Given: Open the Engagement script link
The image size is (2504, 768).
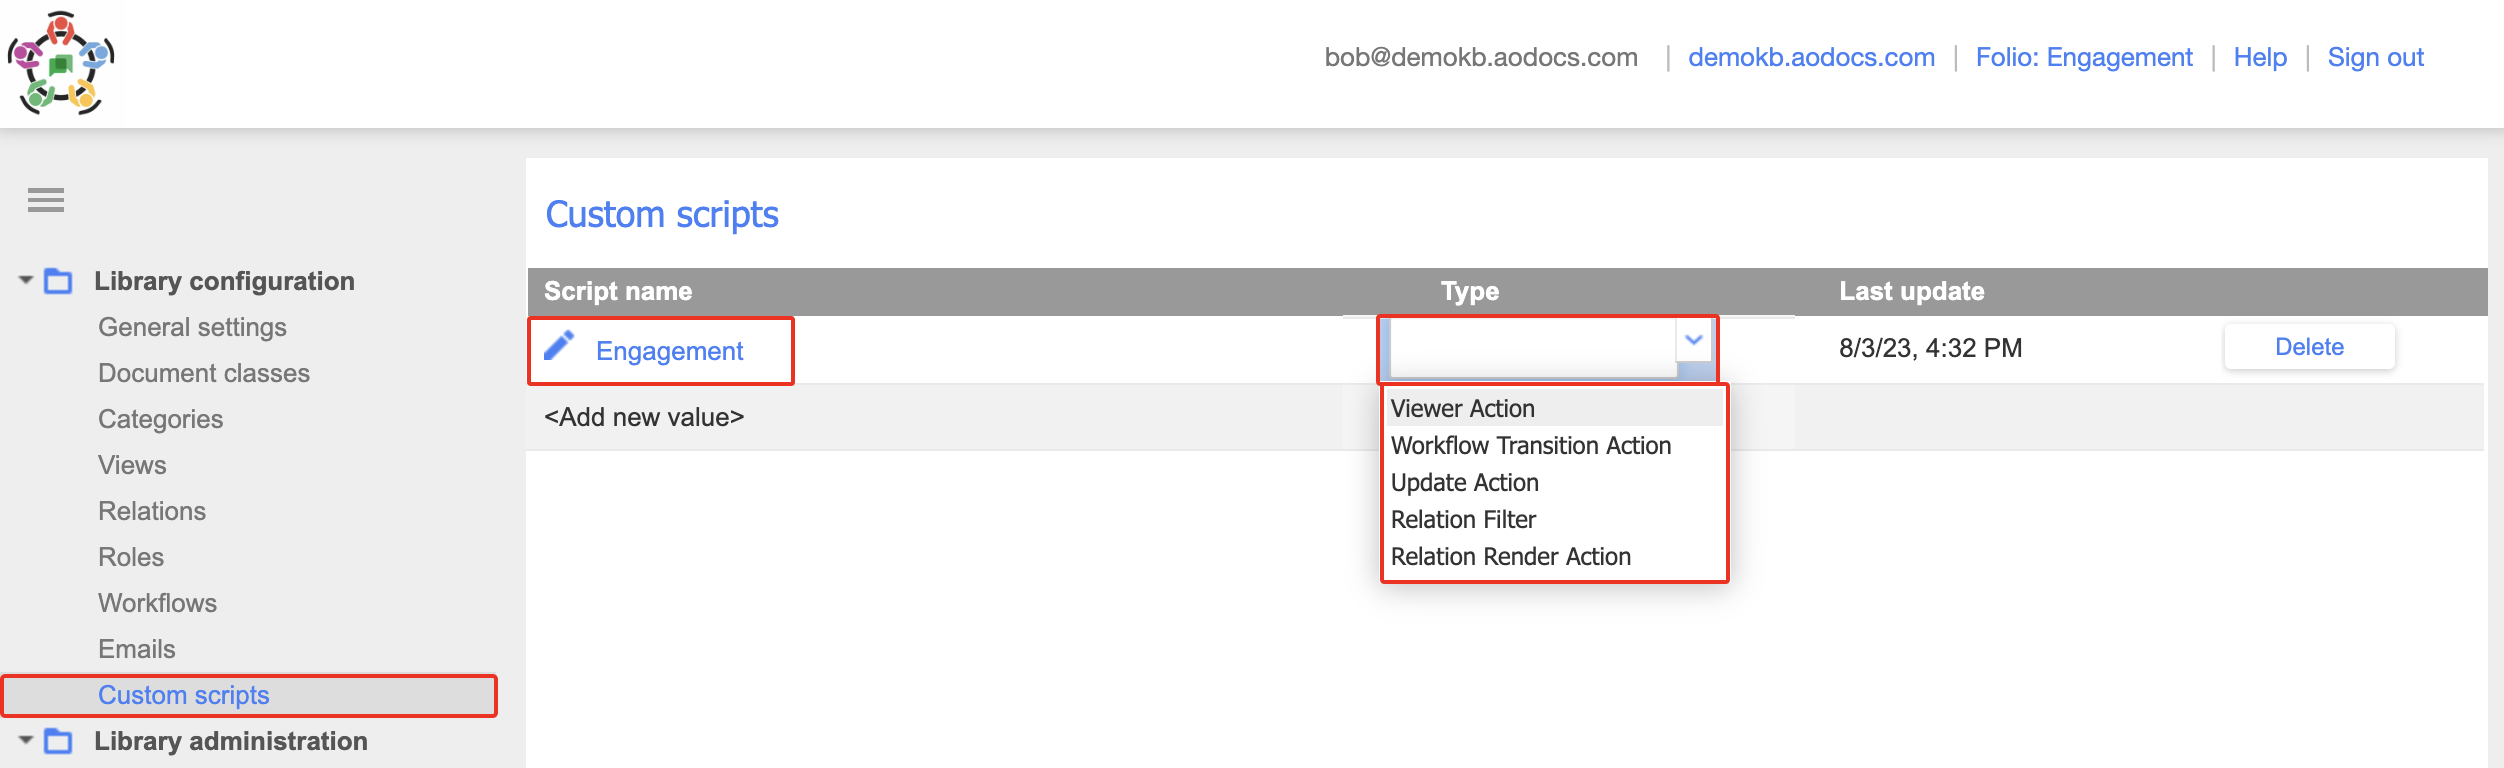Looking at the screenshot, I should click(669, 351).
